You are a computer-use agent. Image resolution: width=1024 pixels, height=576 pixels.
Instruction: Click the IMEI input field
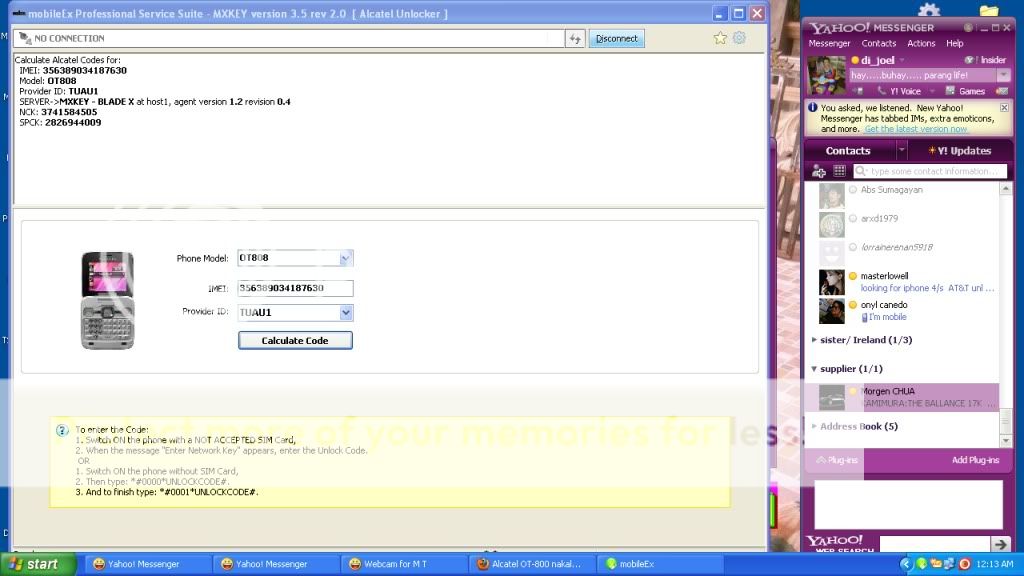pyautogui.click(x=295, y=288)
